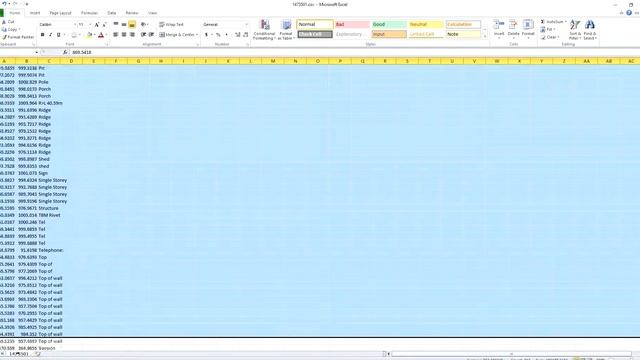Decrease the font size with the small A
The height and width of the screenshot is (360, 640).
[x=104, y=25]
